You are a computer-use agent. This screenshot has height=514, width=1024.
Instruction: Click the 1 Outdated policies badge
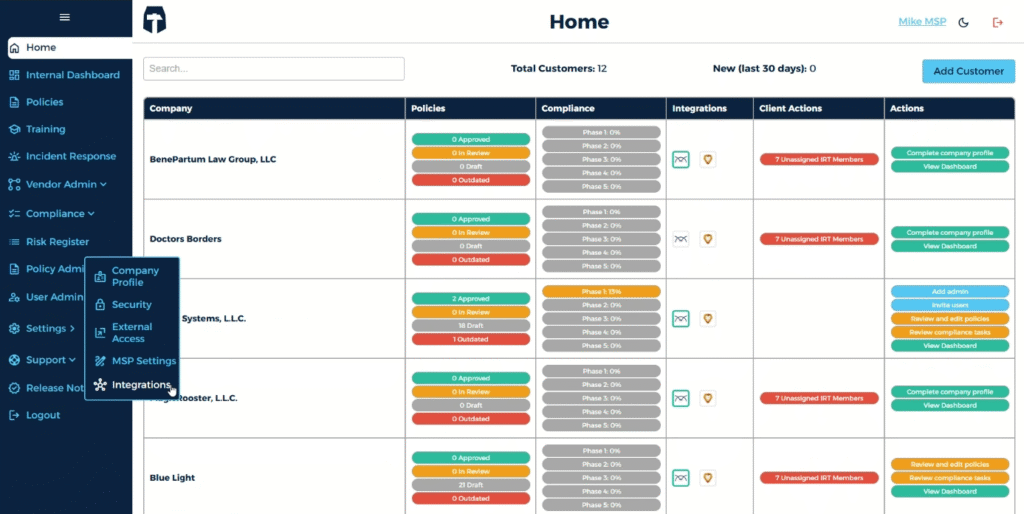(x=470, y=340)
